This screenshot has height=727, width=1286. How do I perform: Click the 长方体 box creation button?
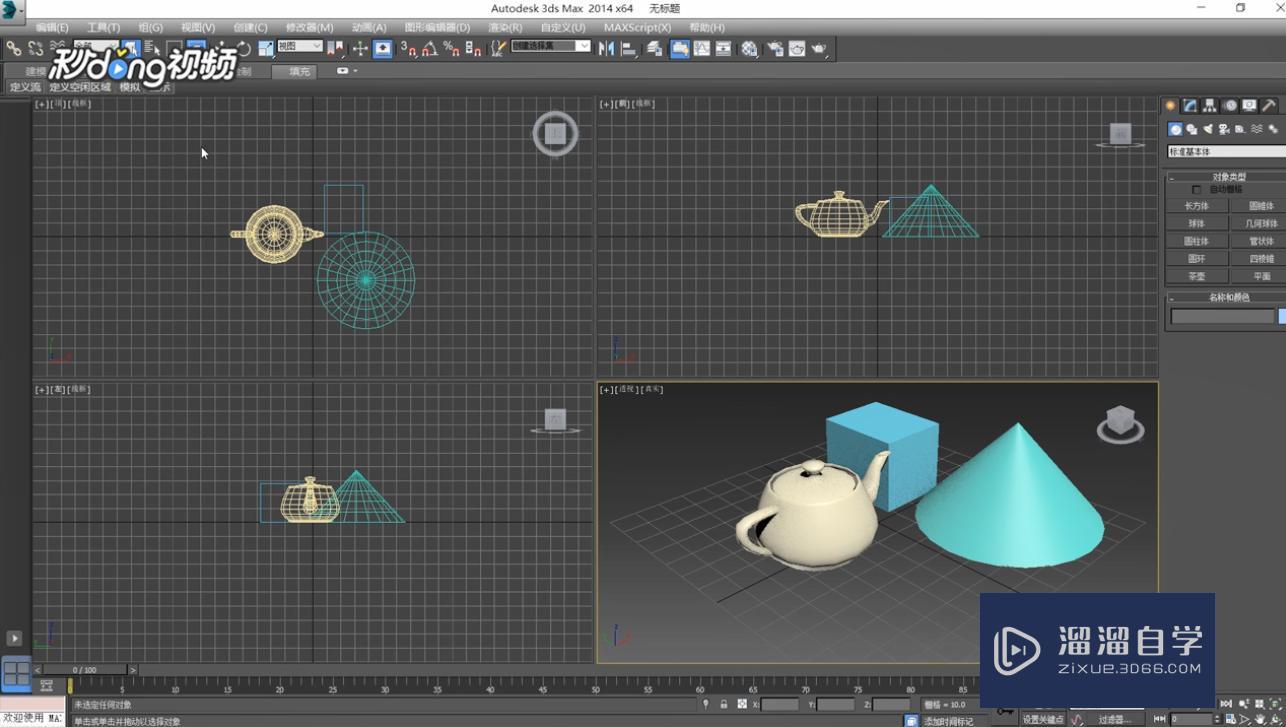point(1196,206)
